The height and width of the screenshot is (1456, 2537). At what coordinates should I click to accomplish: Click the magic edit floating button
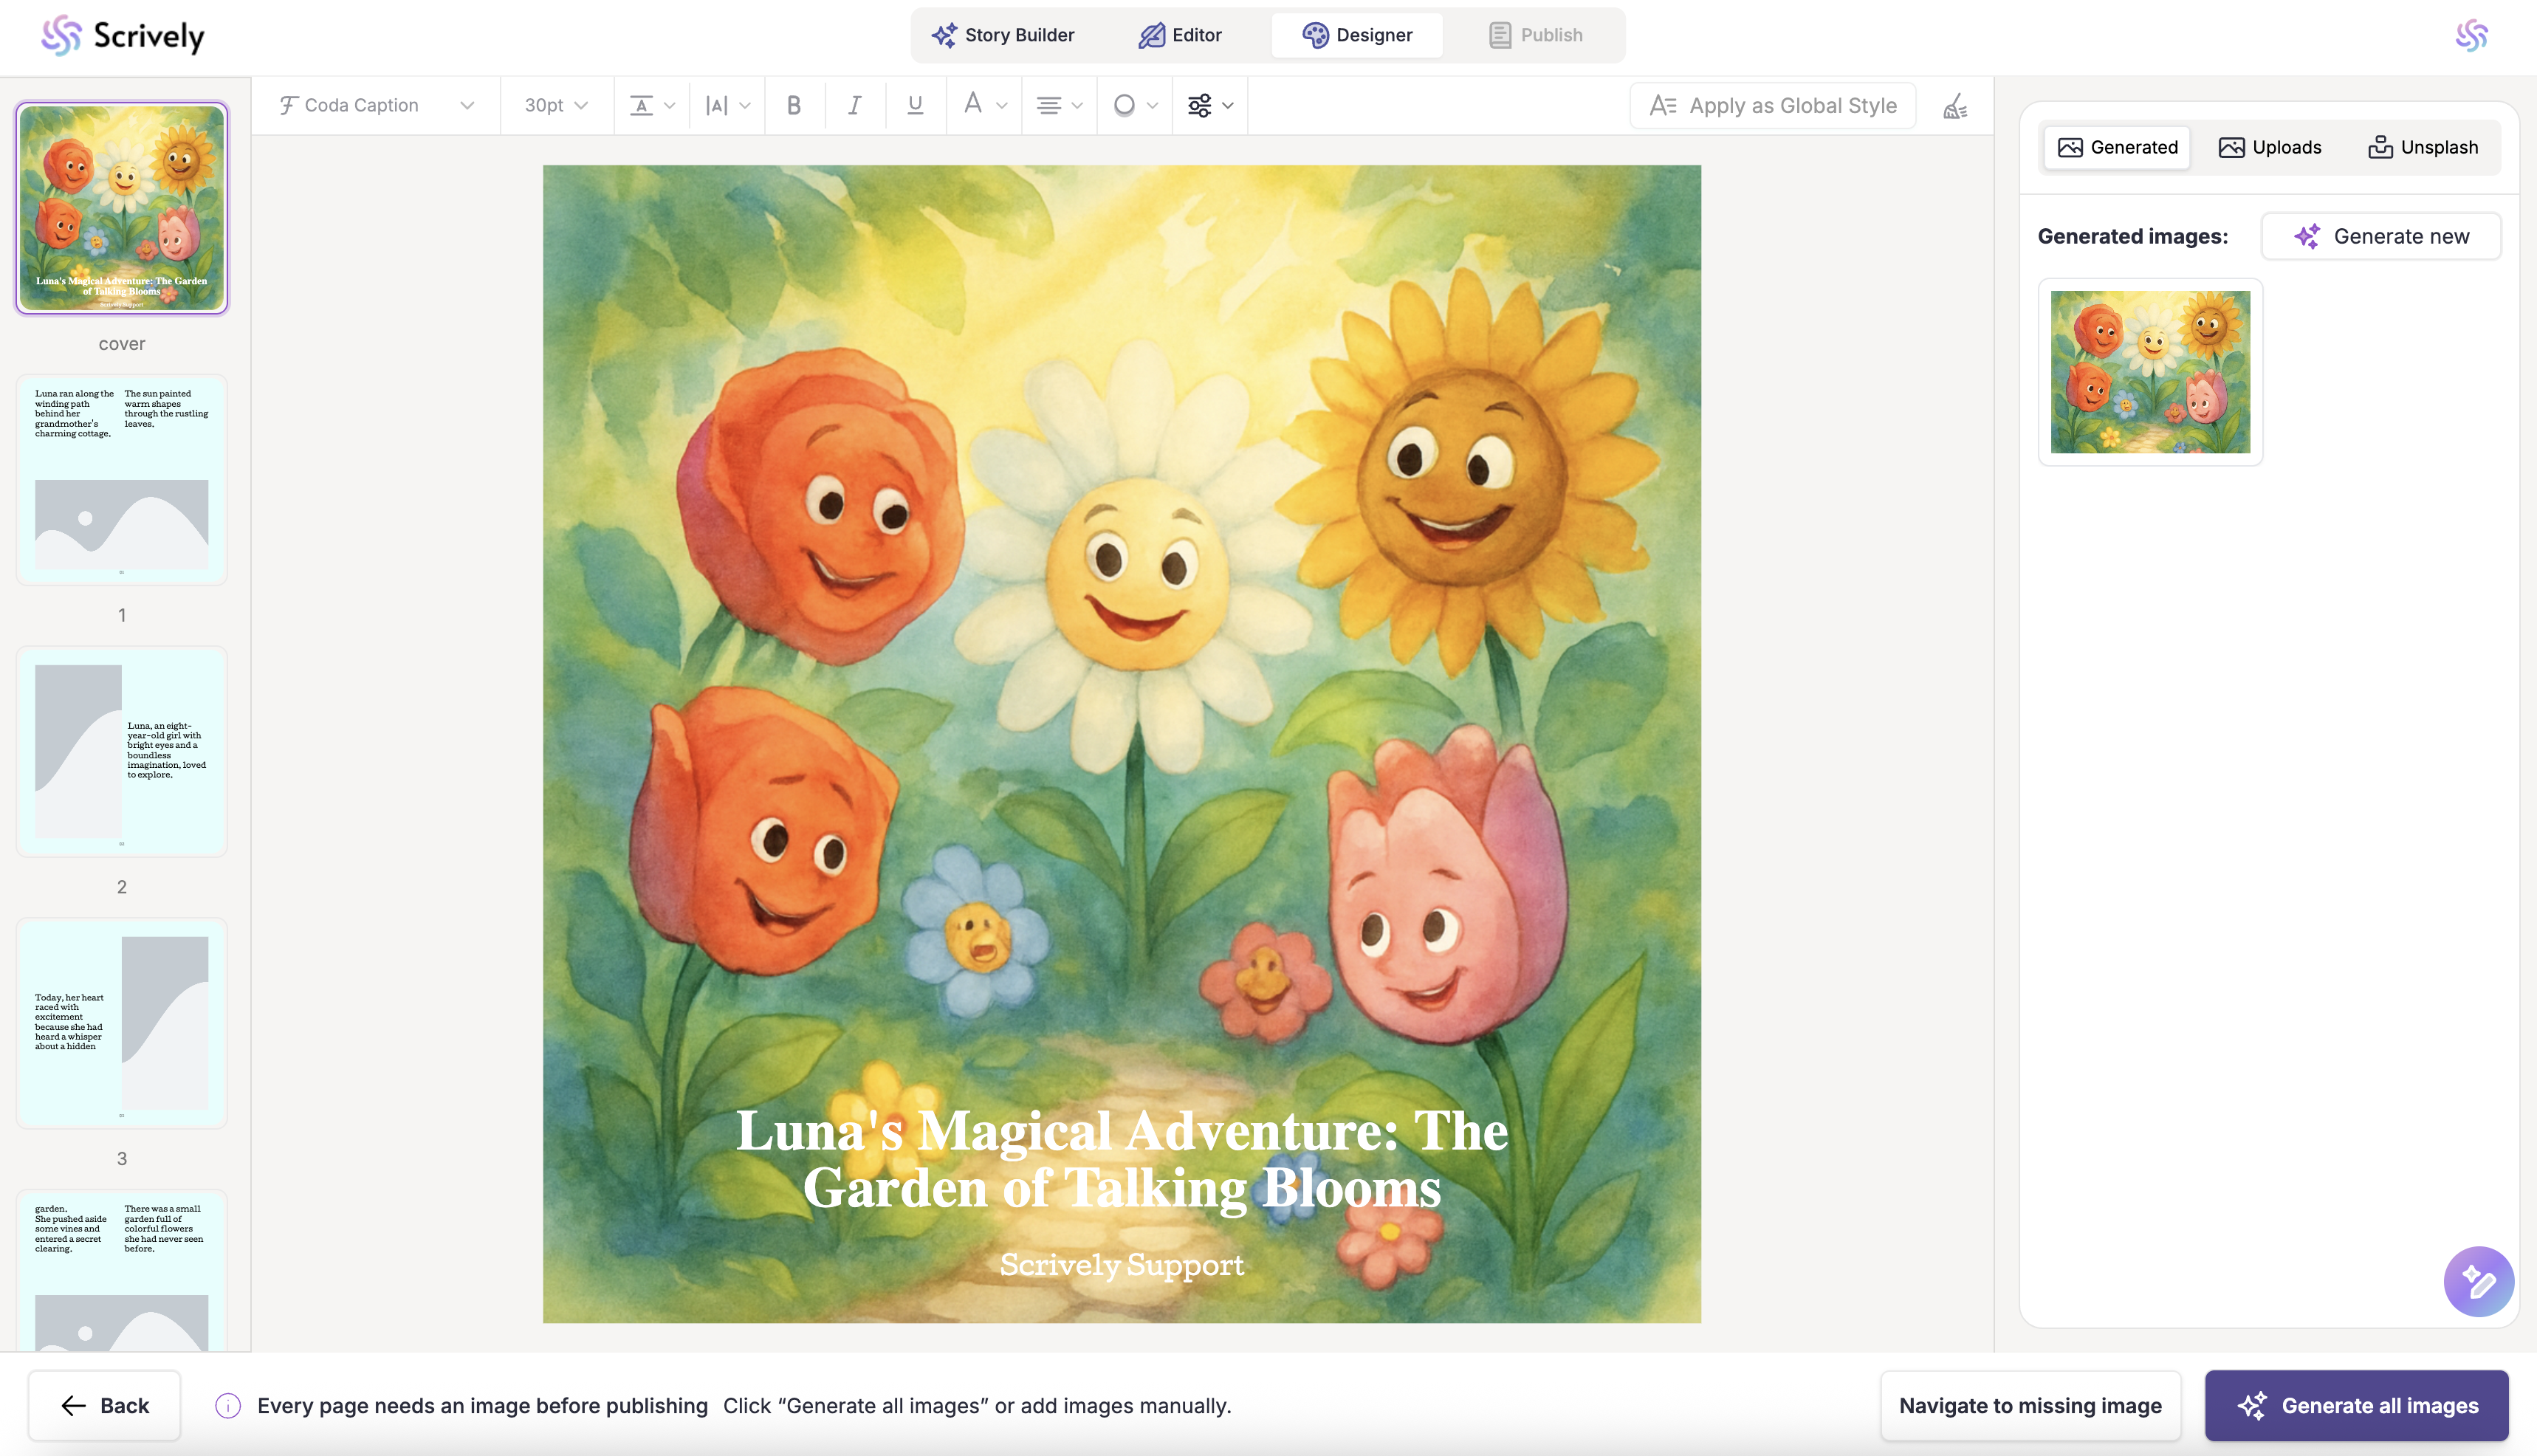[x=2478, y=1281]
